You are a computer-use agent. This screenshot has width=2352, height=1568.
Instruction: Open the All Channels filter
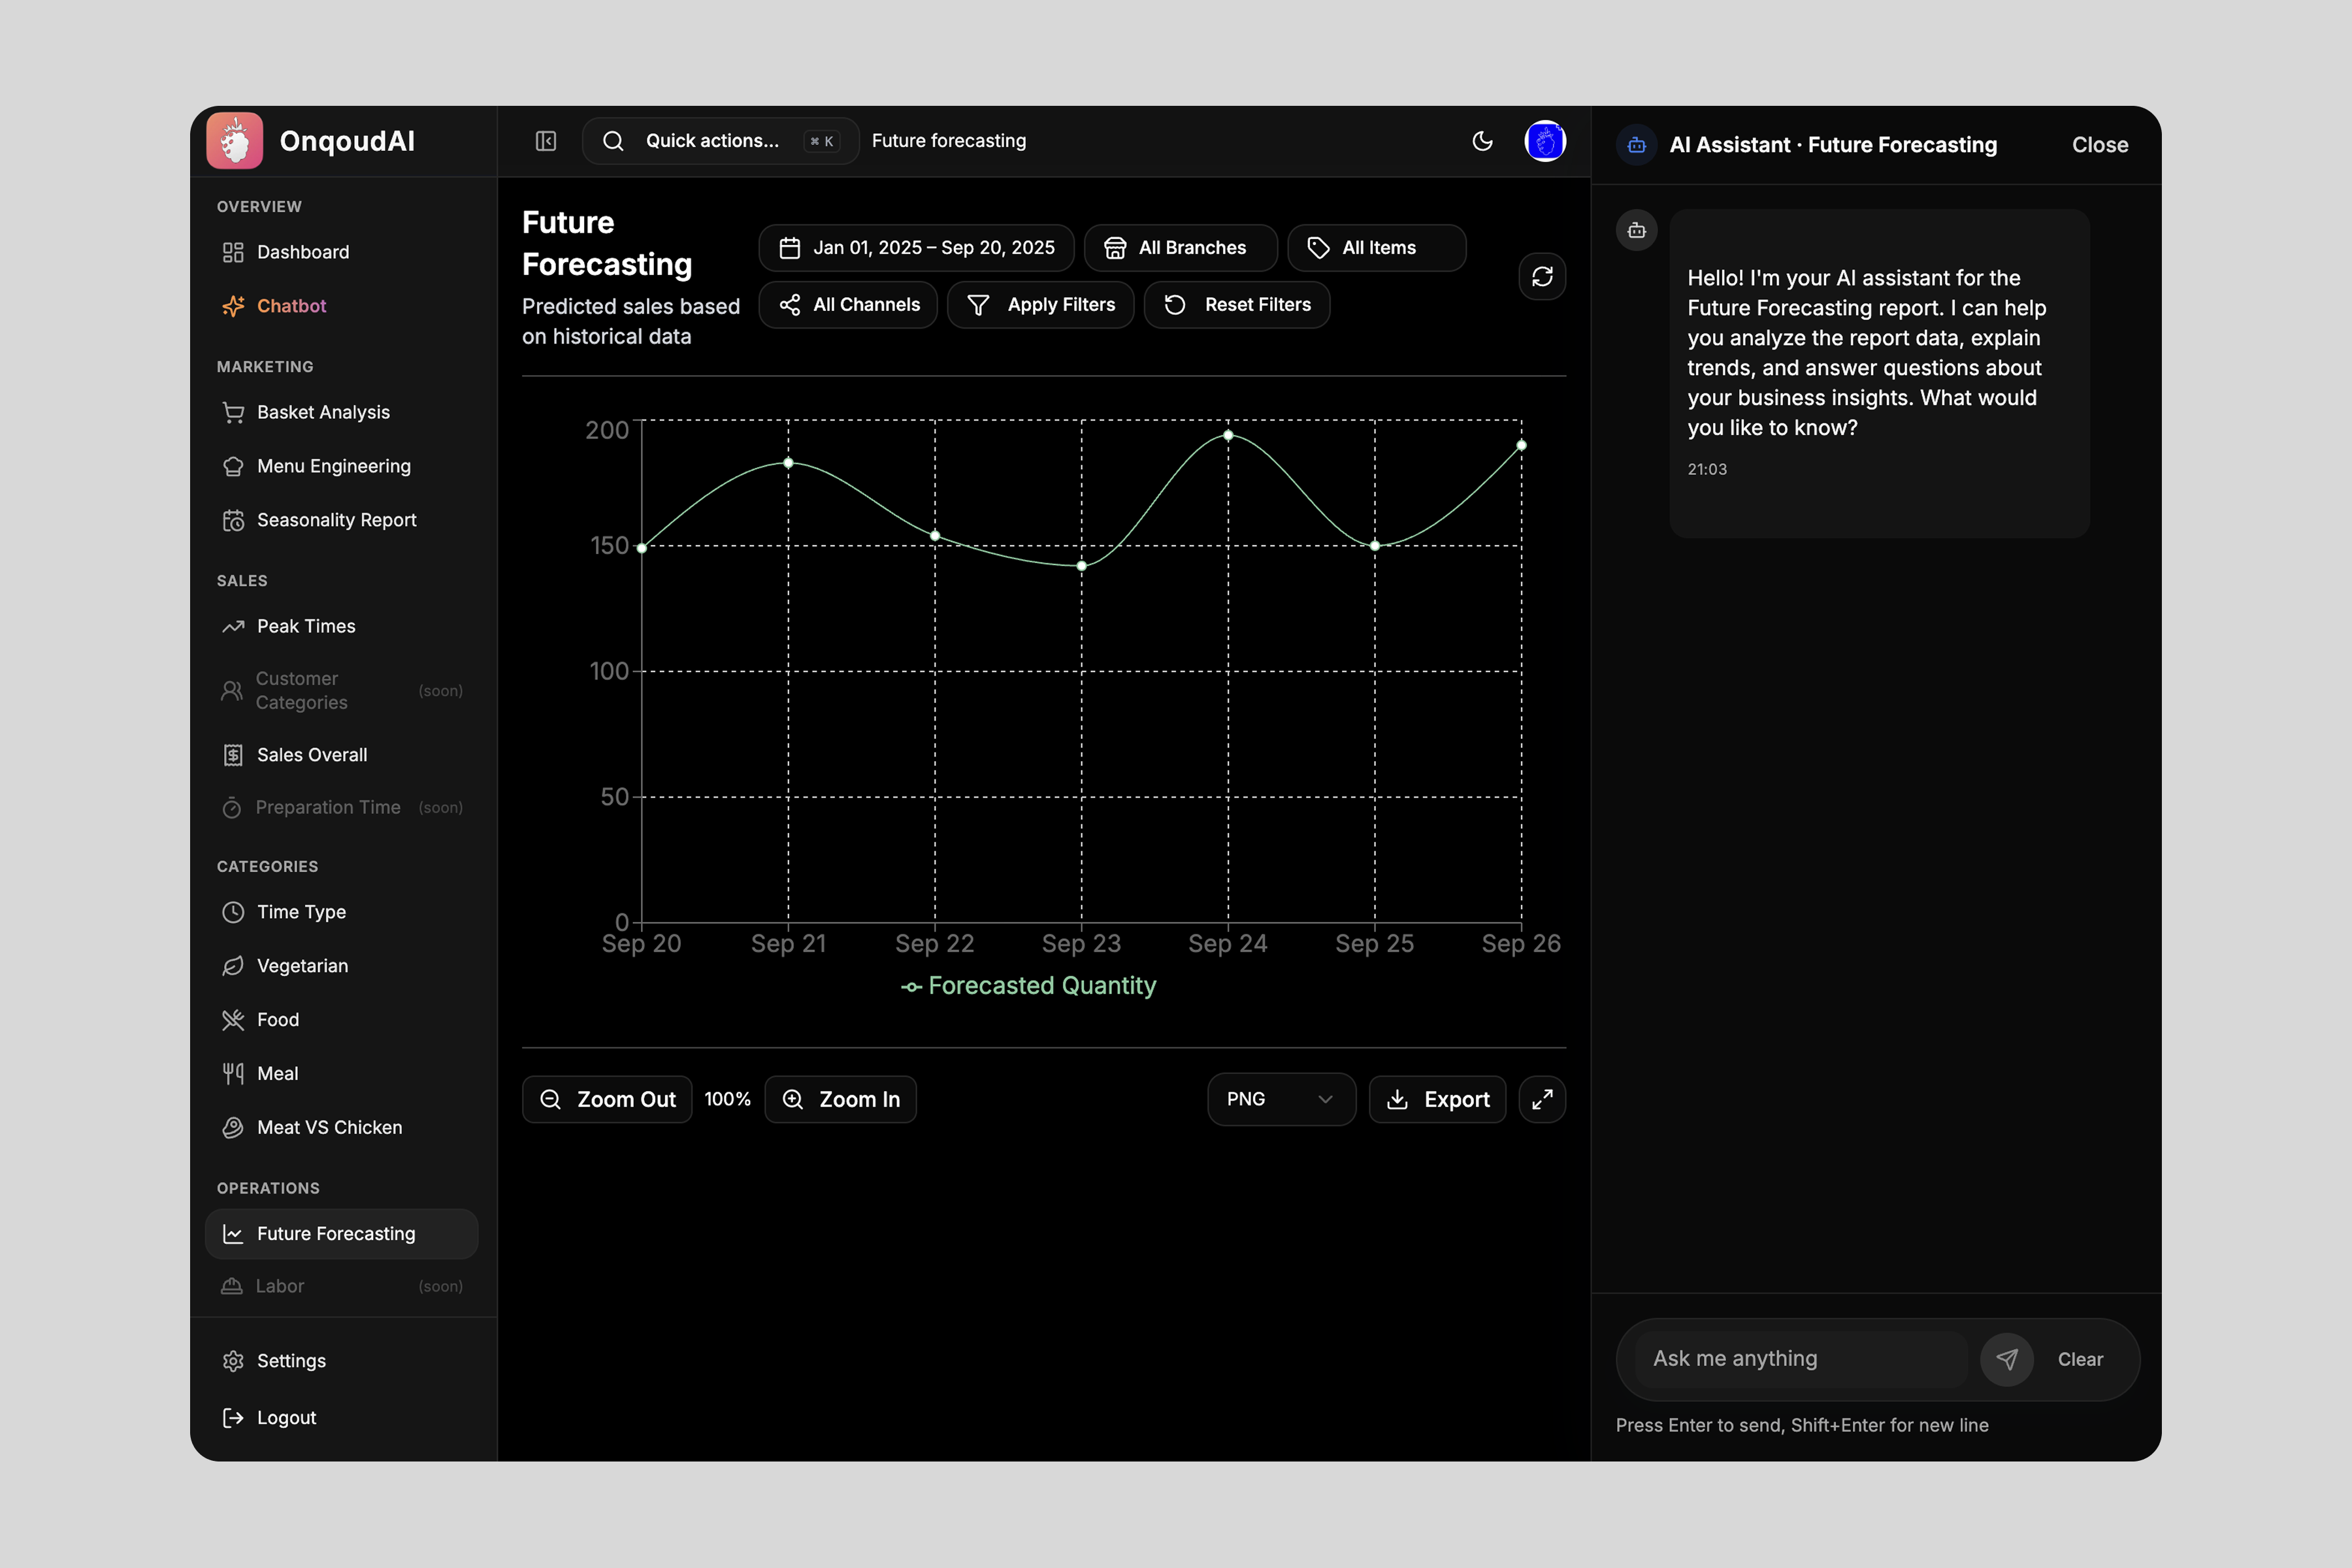pos(848,305)
